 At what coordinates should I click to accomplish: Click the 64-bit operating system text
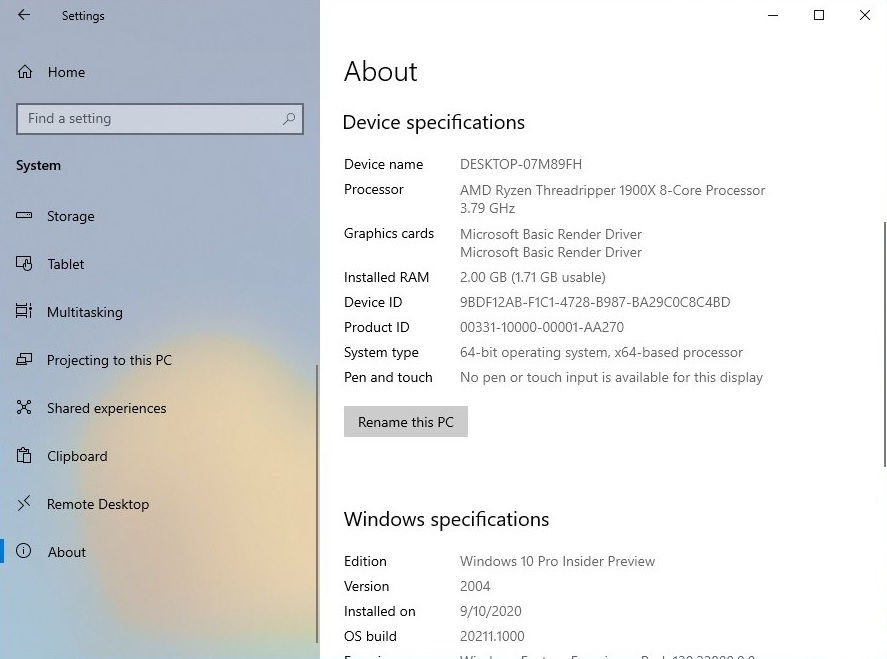click(601, 352)
